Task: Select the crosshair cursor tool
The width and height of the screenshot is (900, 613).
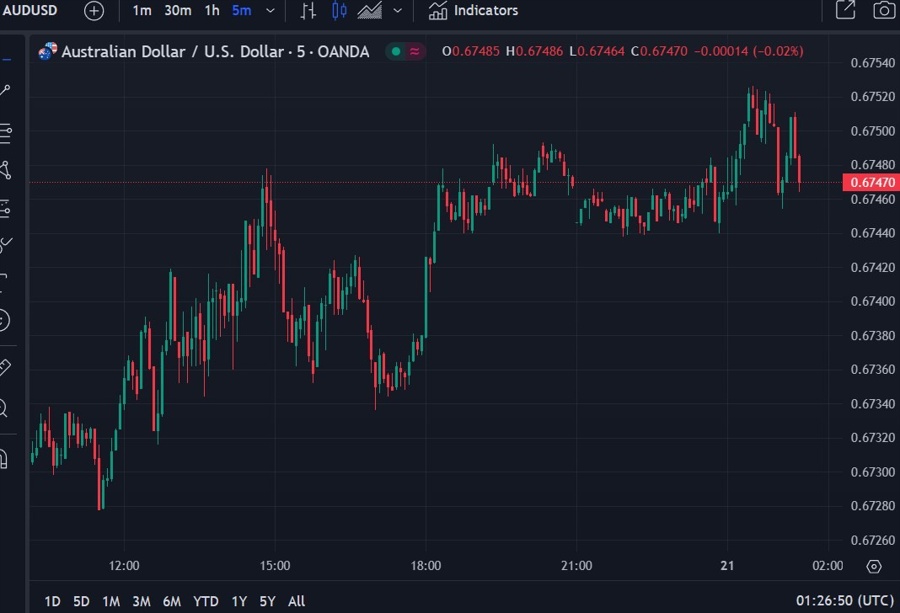Action: [x=6, y=59]
